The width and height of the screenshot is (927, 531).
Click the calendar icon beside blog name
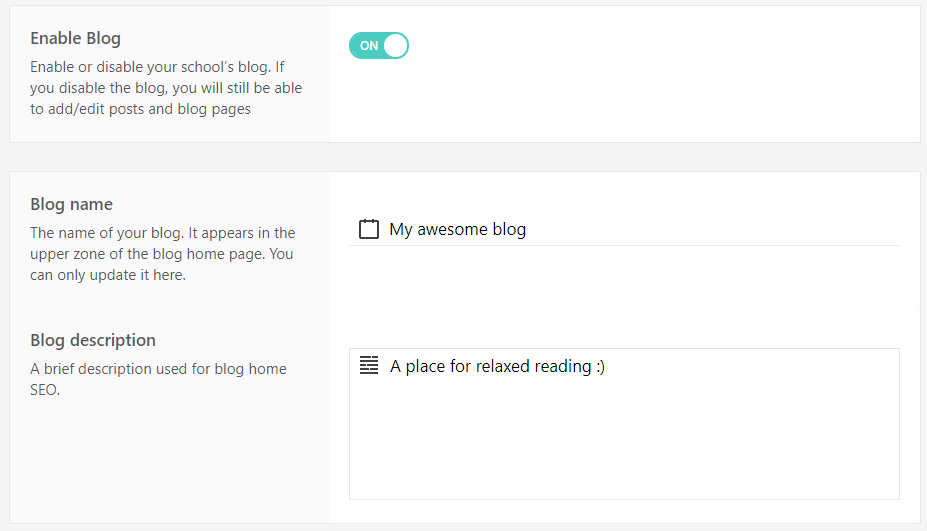(x=369, y=229)
